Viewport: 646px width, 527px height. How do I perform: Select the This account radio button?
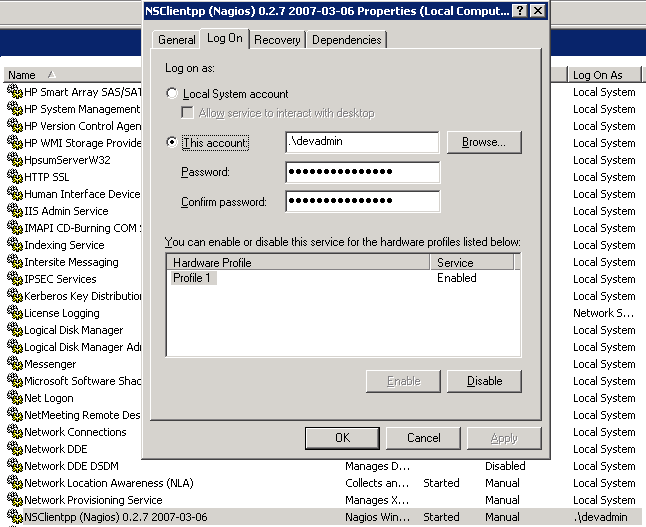(x=173, y=143)
